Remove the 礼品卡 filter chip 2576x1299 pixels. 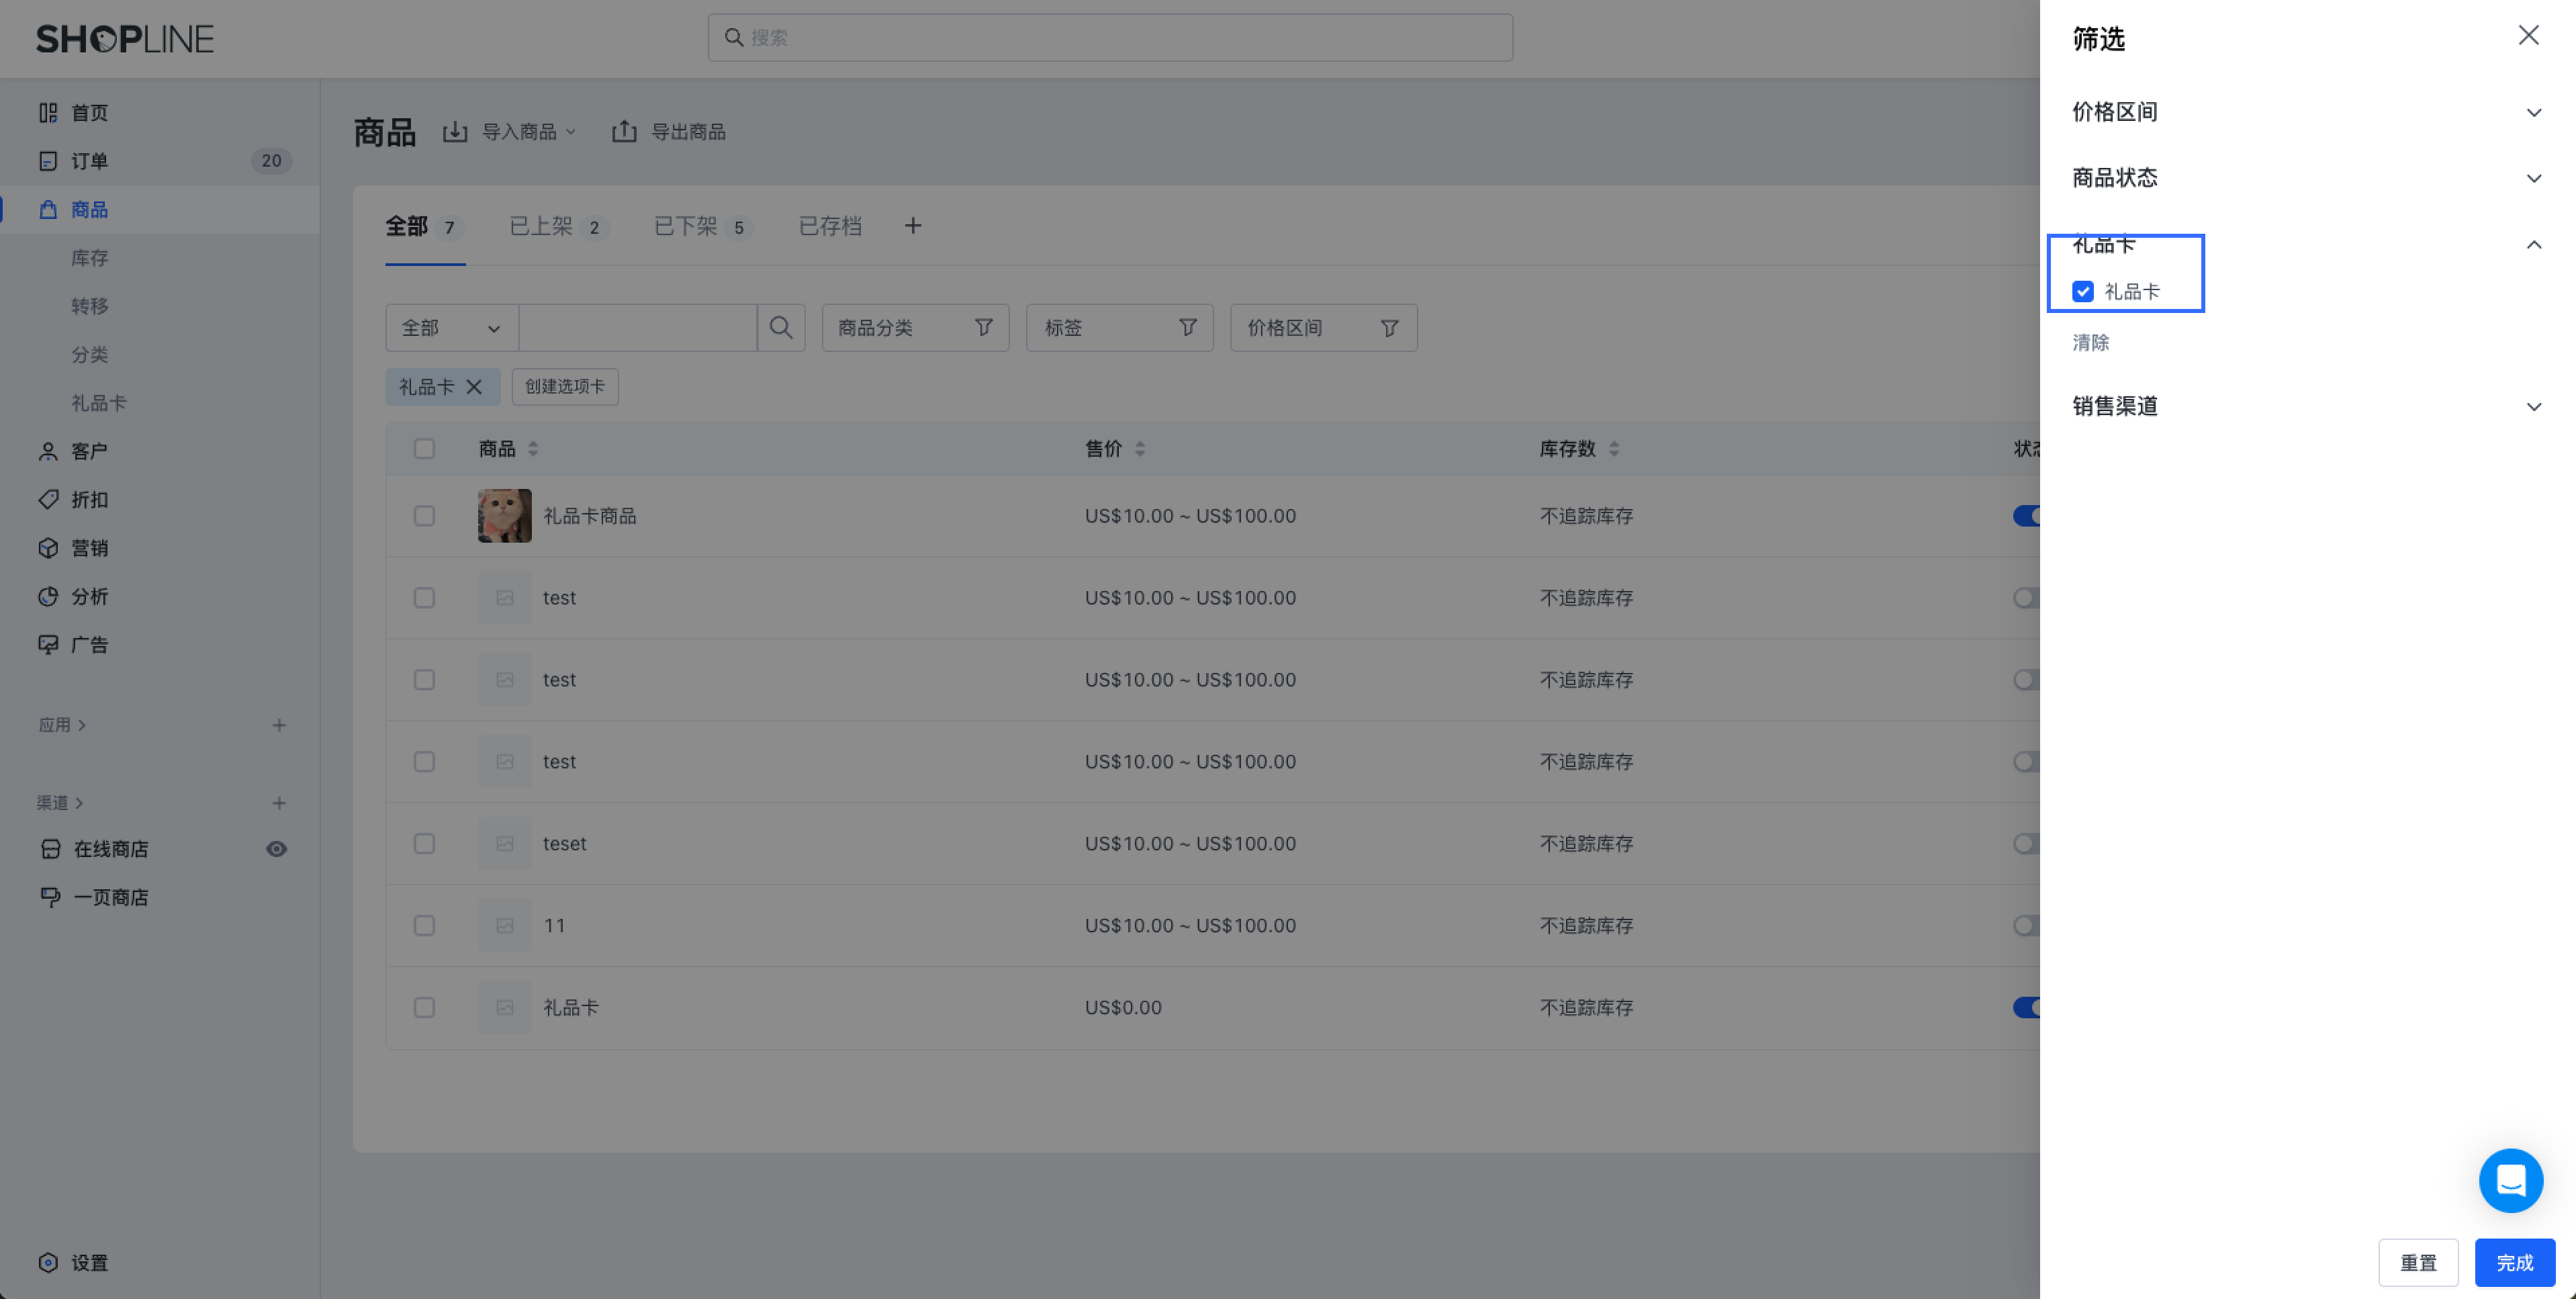474,387
